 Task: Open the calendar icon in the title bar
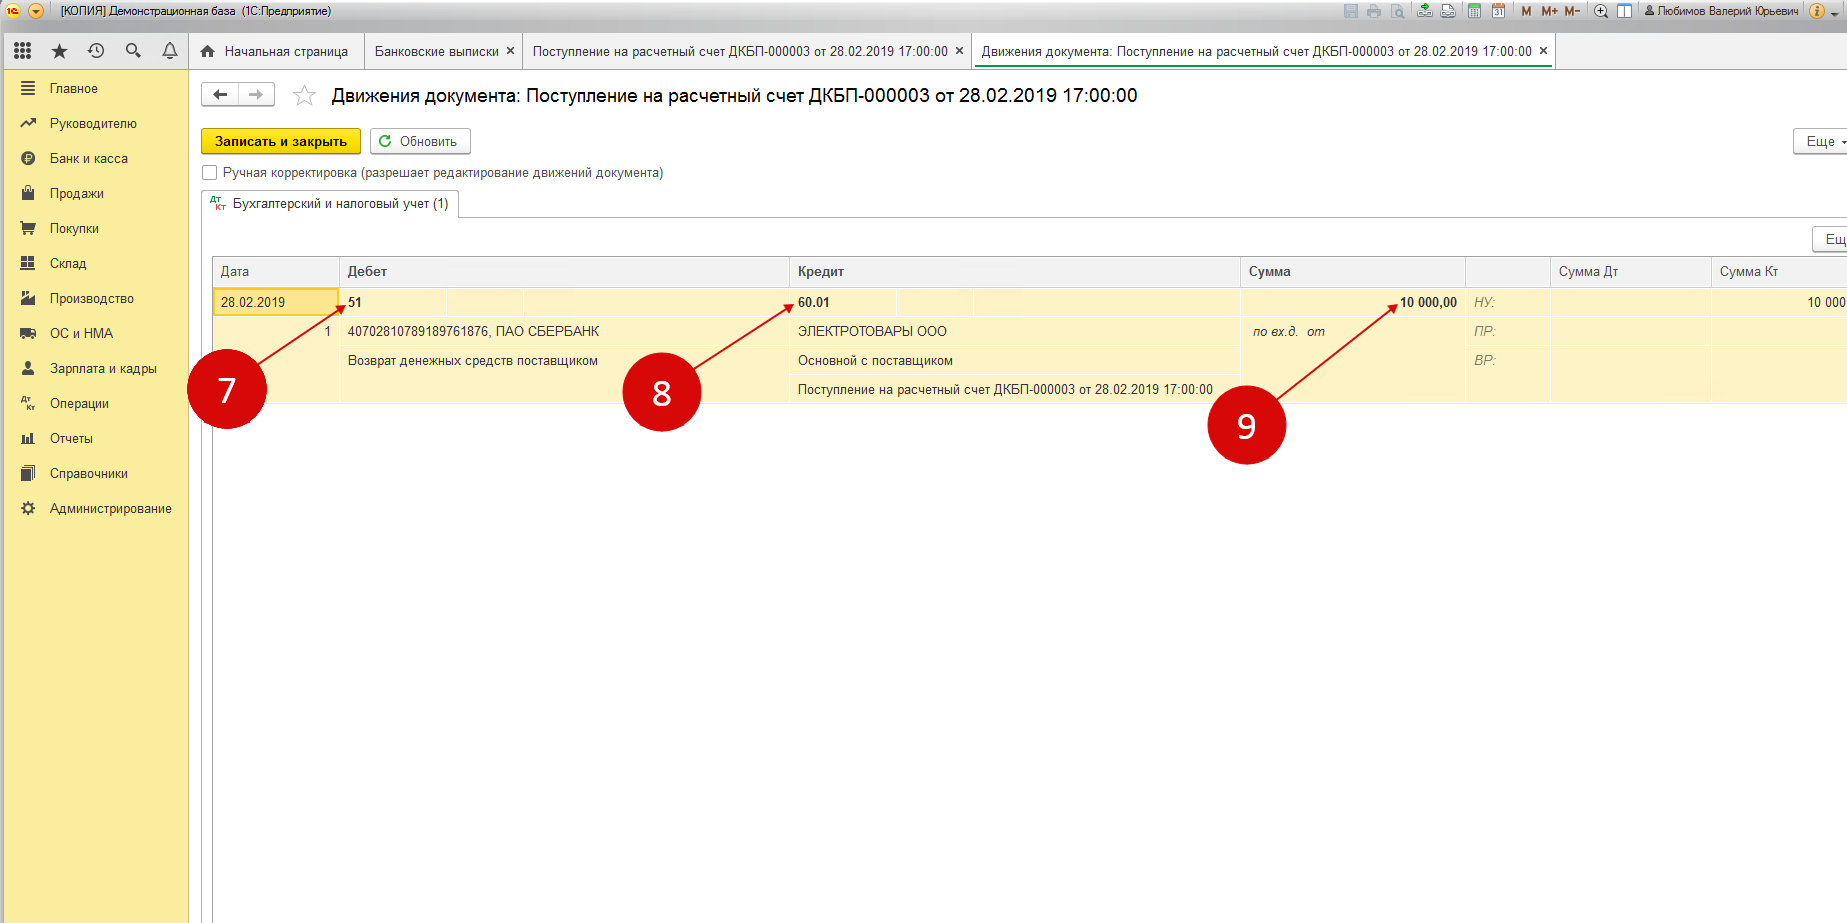tap(1498, 11)
